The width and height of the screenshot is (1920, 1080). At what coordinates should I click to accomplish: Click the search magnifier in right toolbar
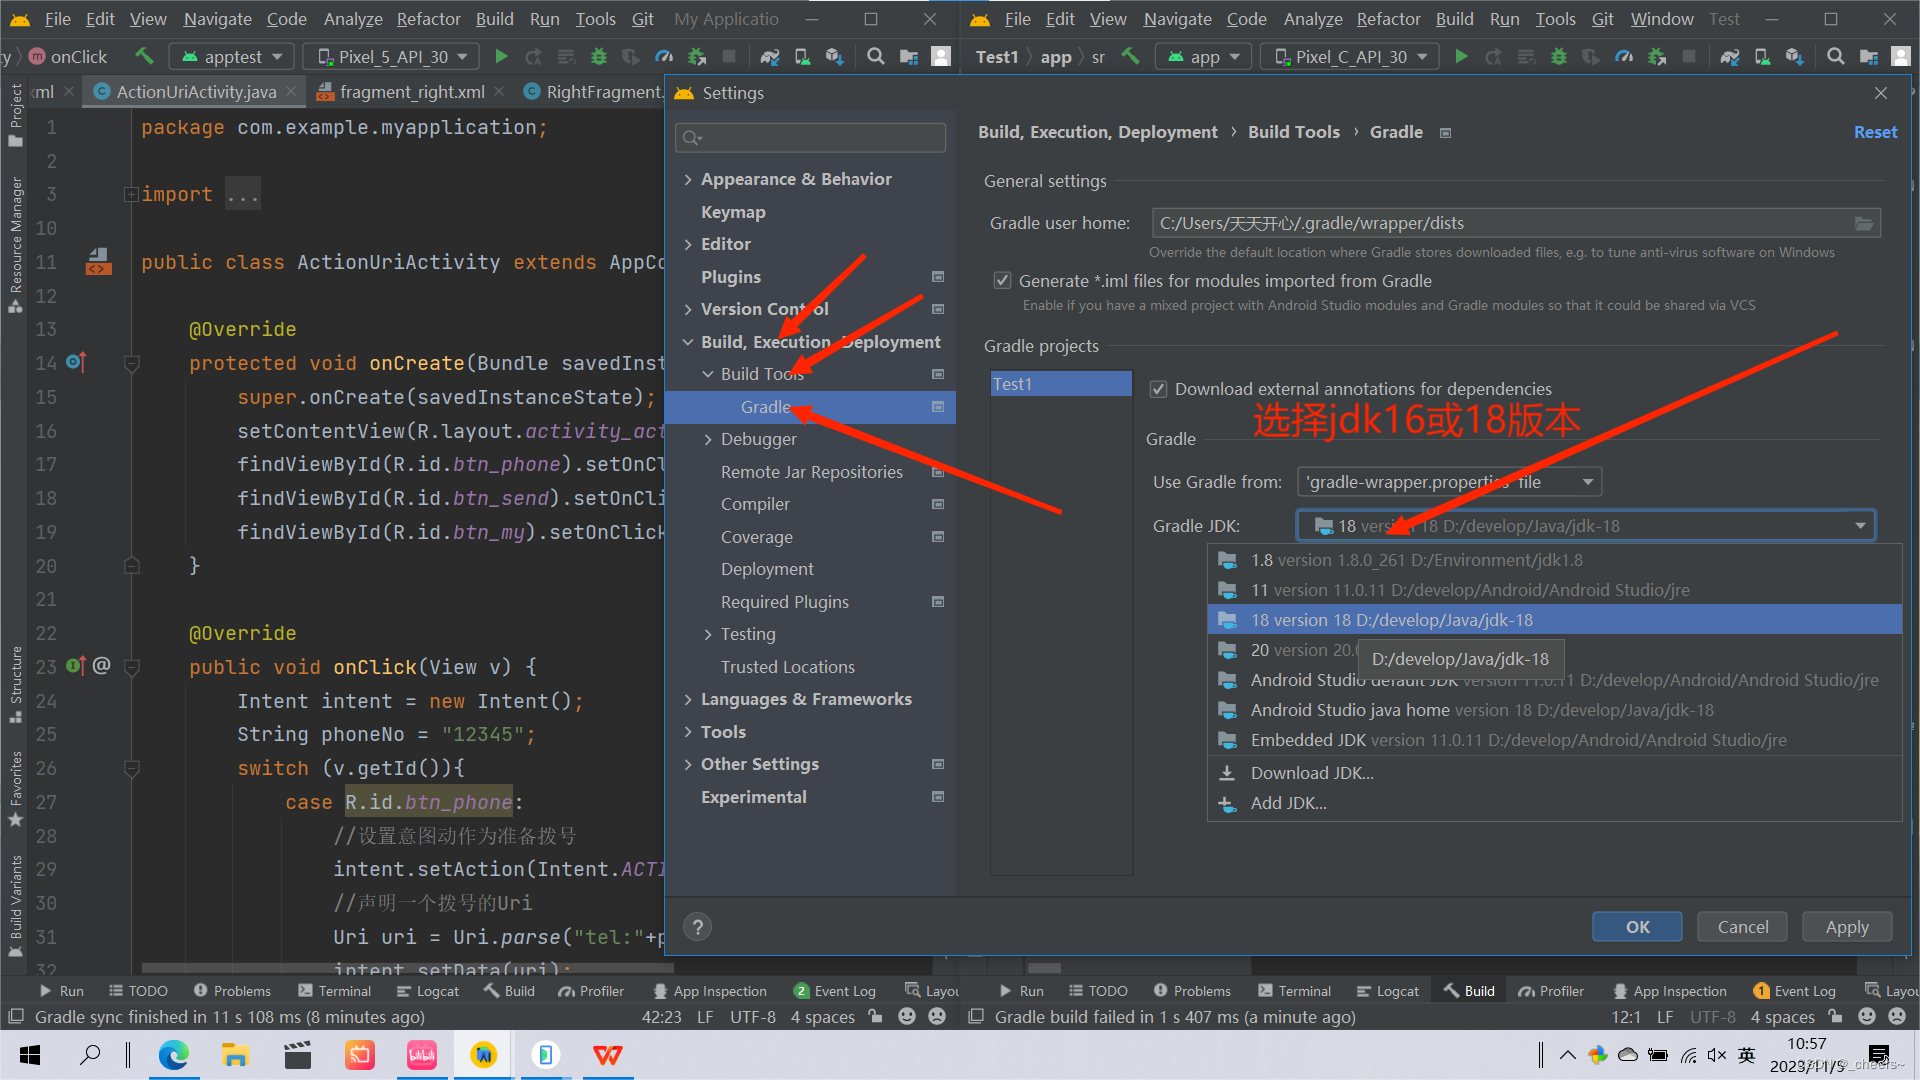click(x=1835, y=57)
